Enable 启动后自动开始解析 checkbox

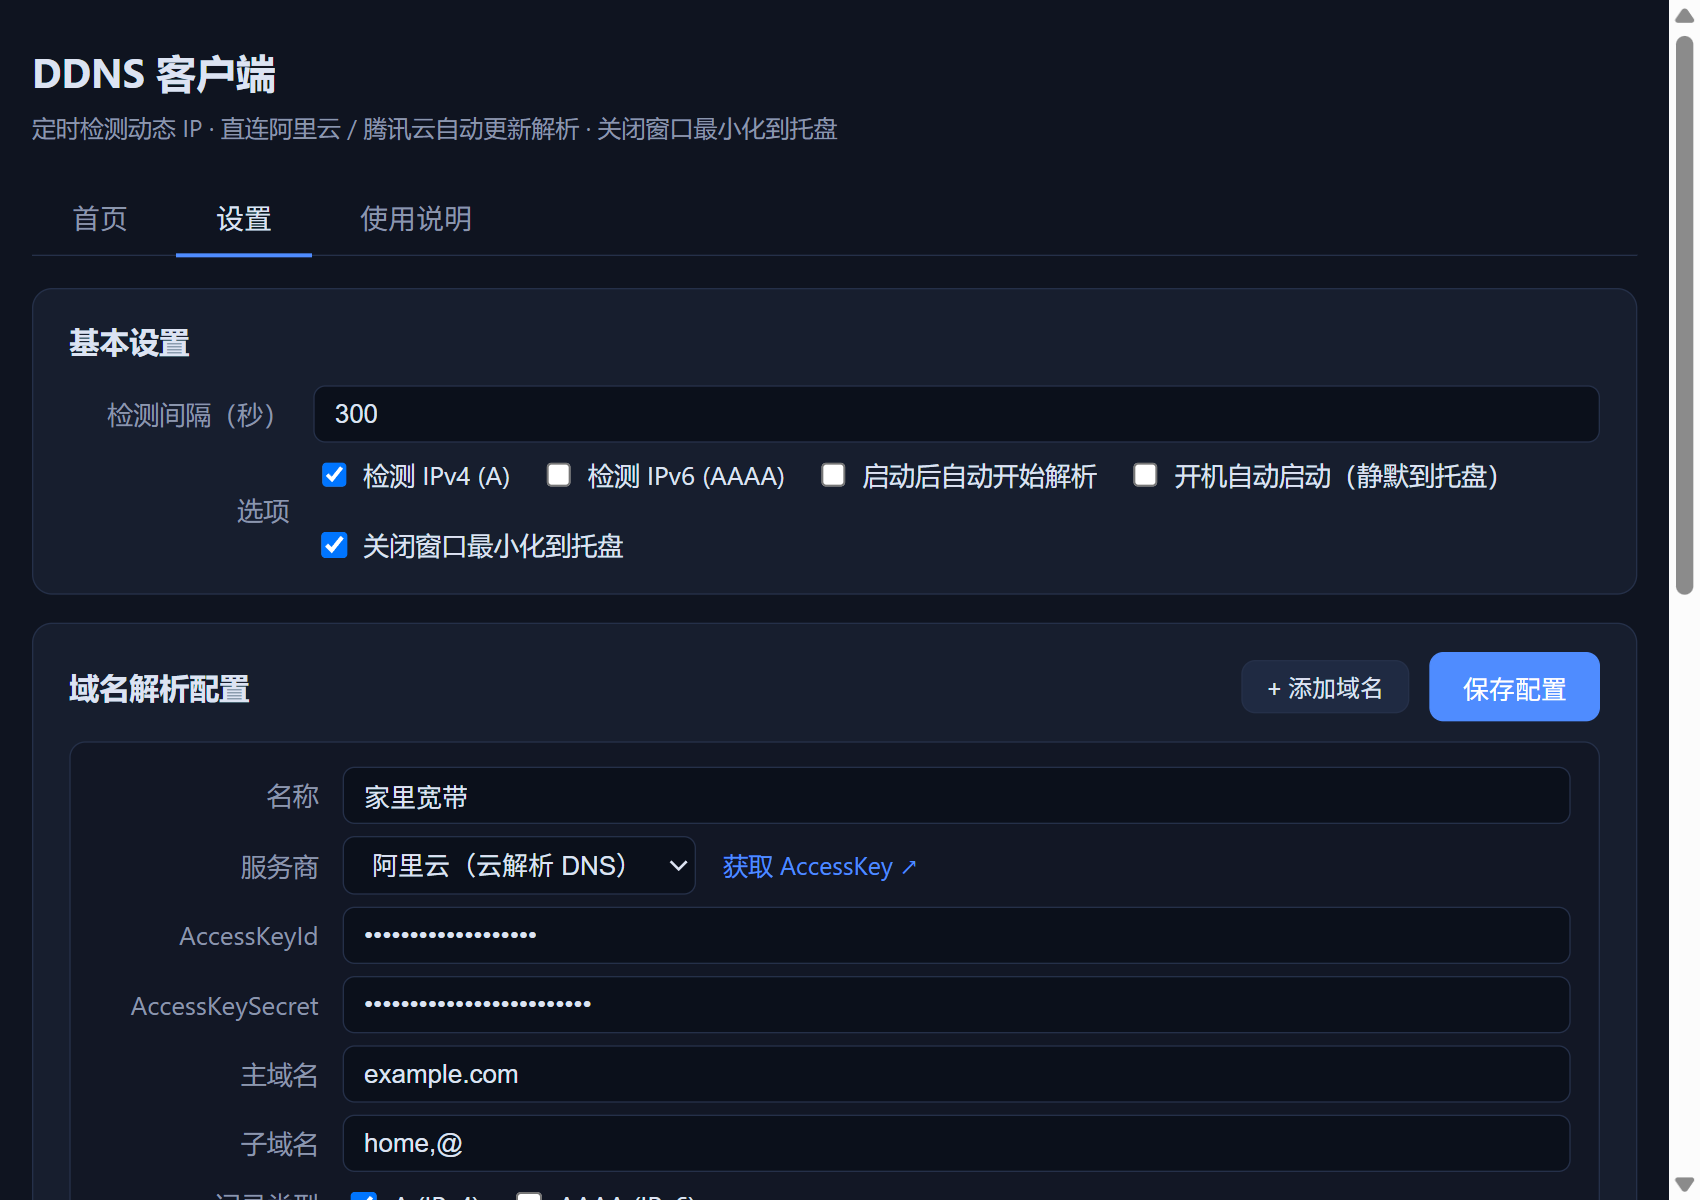833,475
